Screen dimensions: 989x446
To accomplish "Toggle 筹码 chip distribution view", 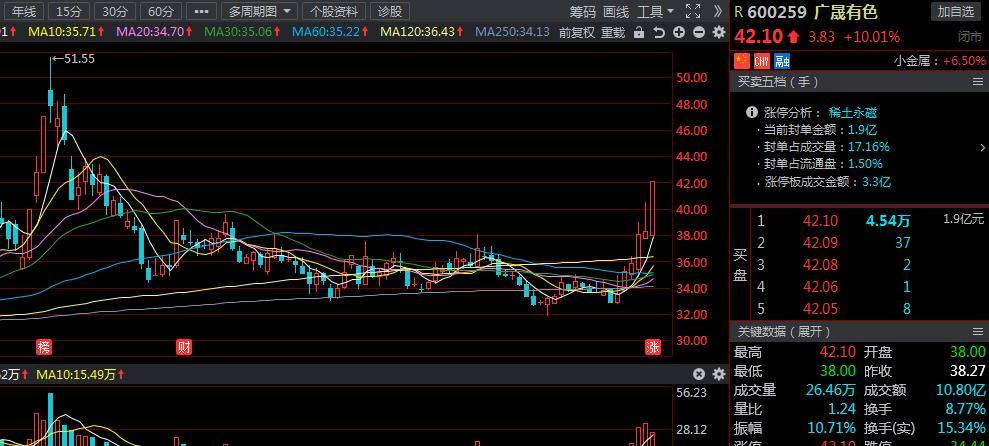I will tap(582, 12).
